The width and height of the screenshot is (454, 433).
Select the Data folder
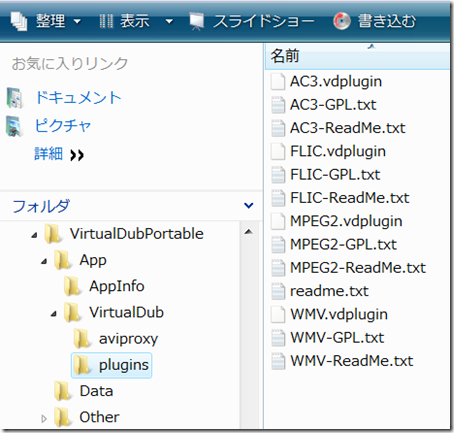(x=96, y=391)
